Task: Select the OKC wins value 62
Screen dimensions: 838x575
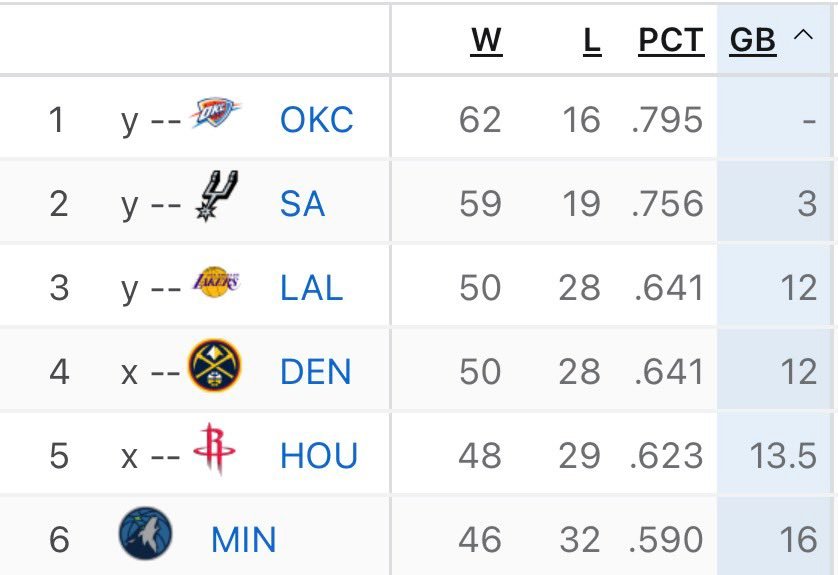Action: (480, 120)
